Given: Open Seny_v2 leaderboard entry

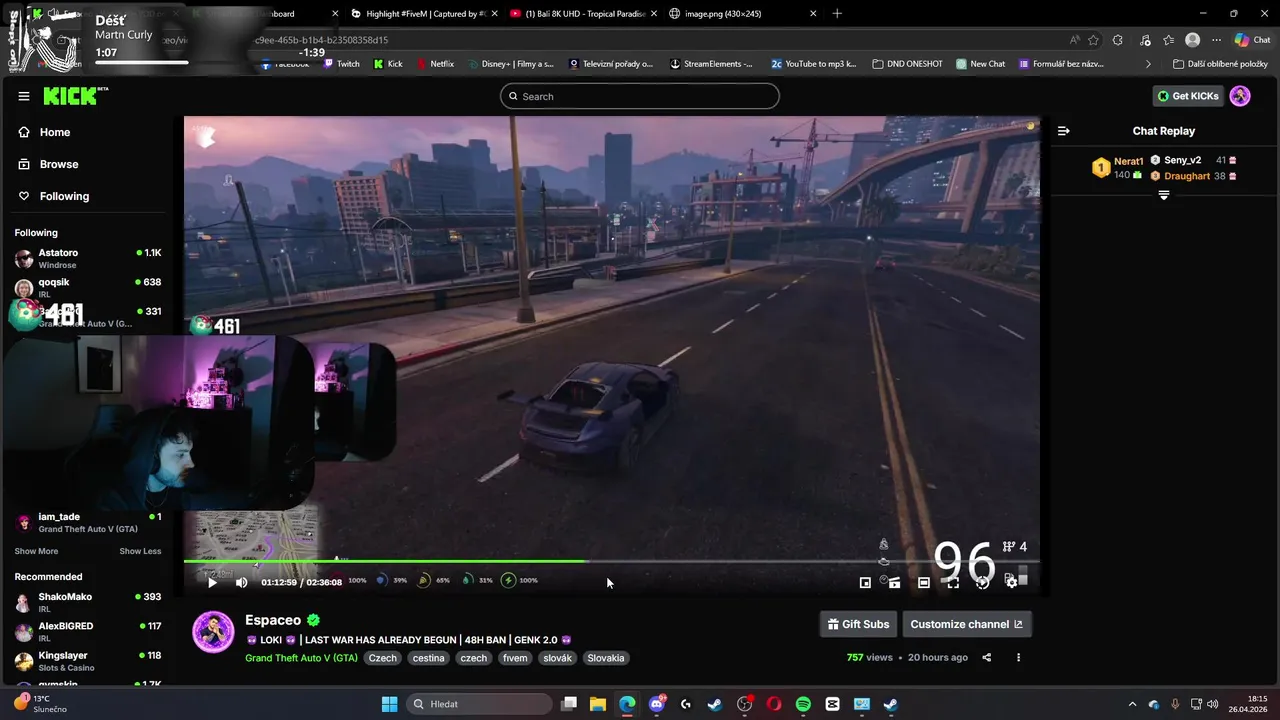Looking at the screenshot, I should (1193, 160).
